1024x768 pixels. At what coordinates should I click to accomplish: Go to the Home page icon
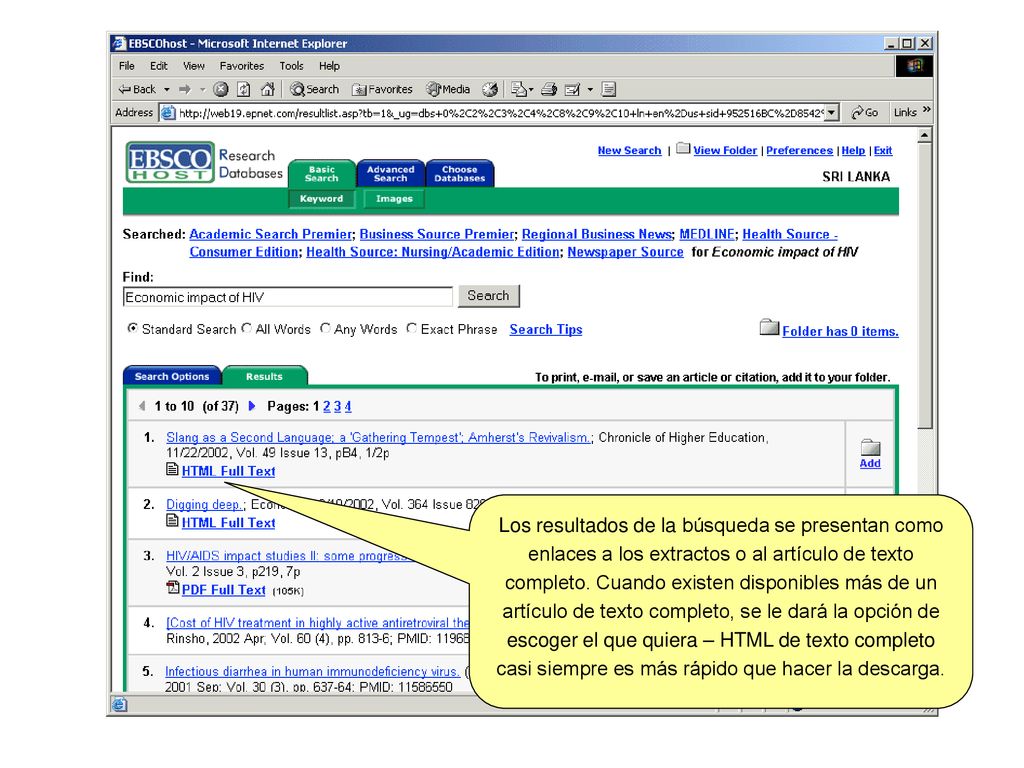pyautogui.click(x=268, y=89)
